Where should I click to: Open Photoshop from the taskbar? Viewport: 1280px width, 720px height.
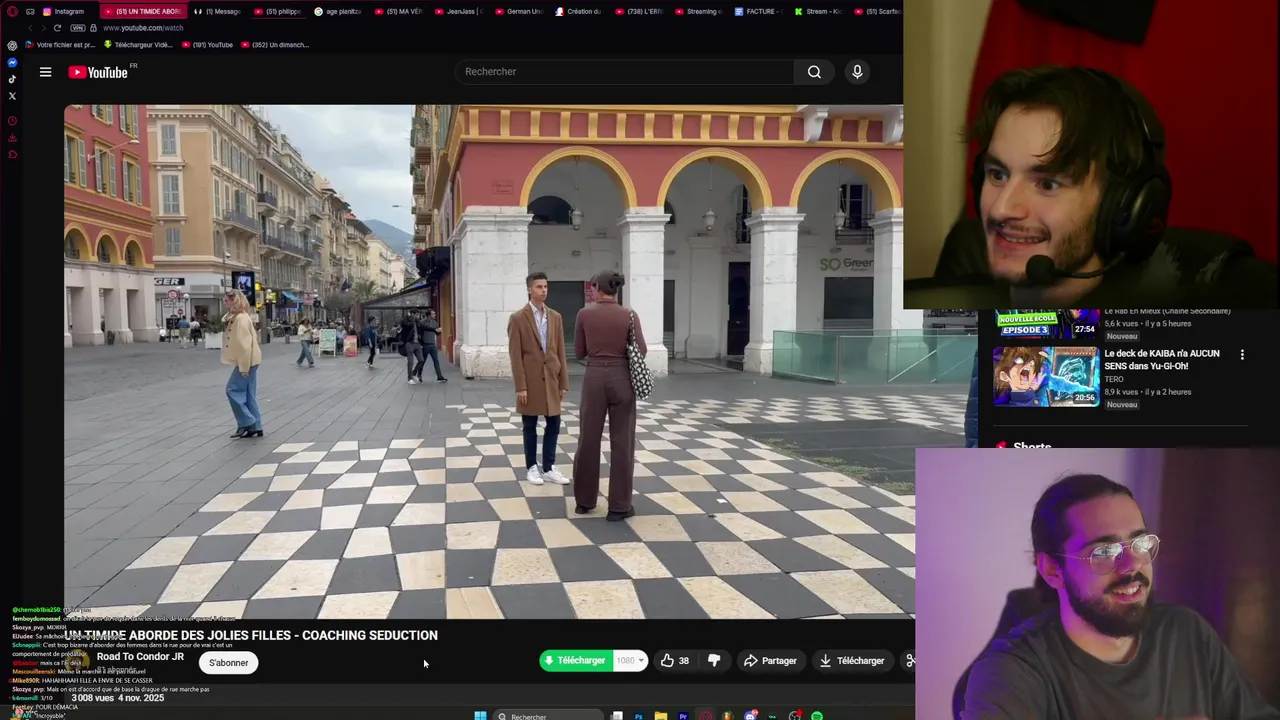click(639, 716)
